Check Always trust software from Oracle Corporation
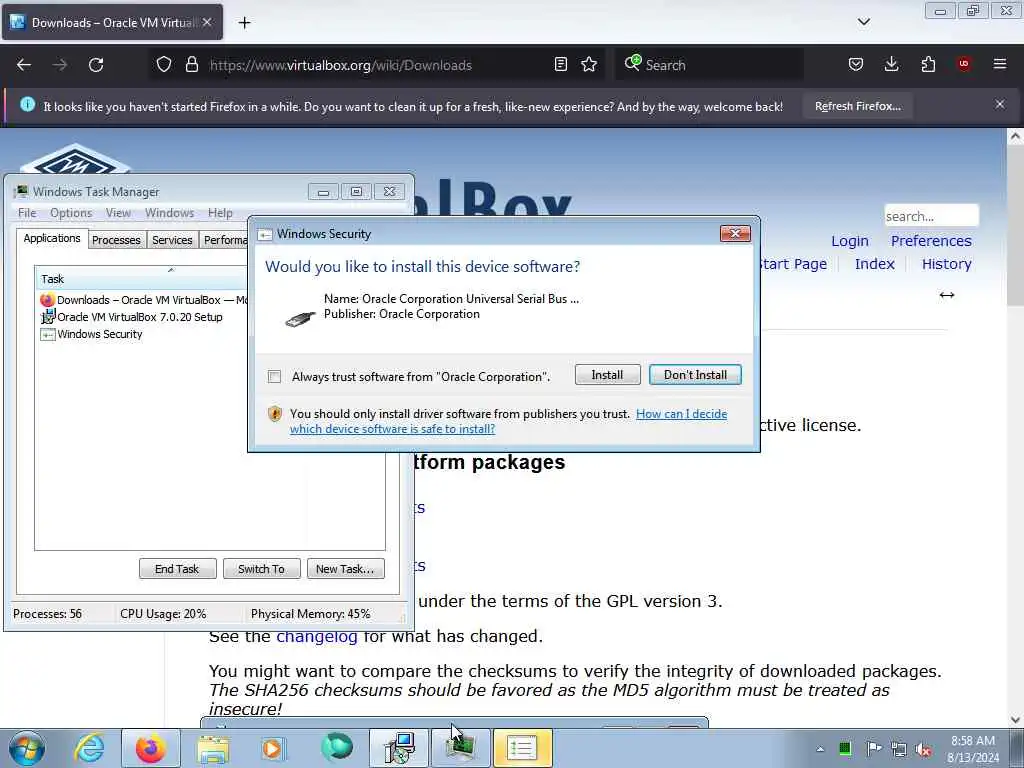The height and width of the screenshot is (768, 1024). tap(274, 377)
